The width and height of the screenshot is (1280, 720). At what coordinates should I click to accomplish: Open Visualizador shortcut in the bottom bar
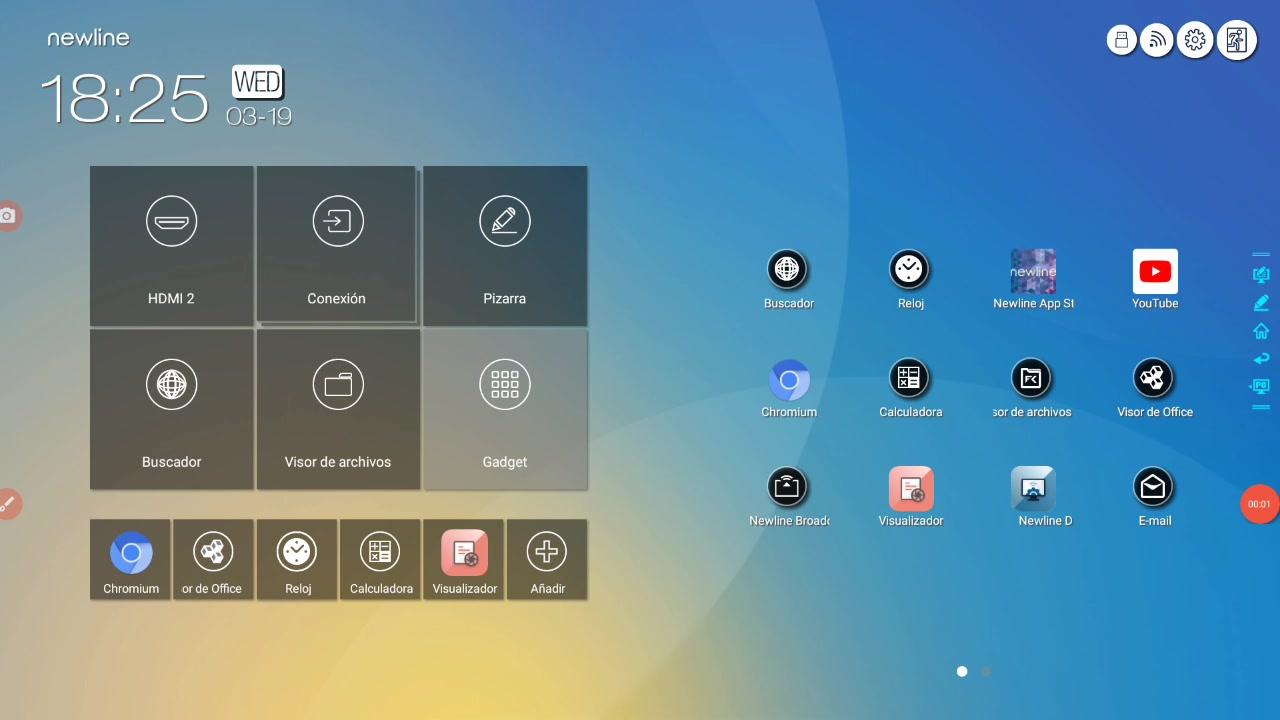464,559
